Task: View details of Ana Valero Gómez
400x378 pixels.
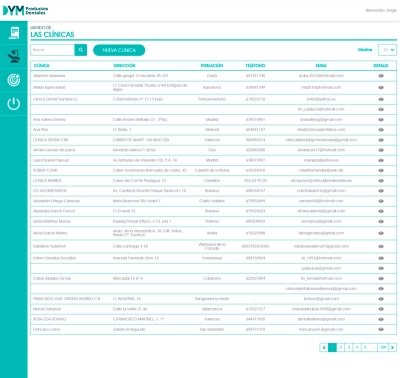Action: [381, 119]
